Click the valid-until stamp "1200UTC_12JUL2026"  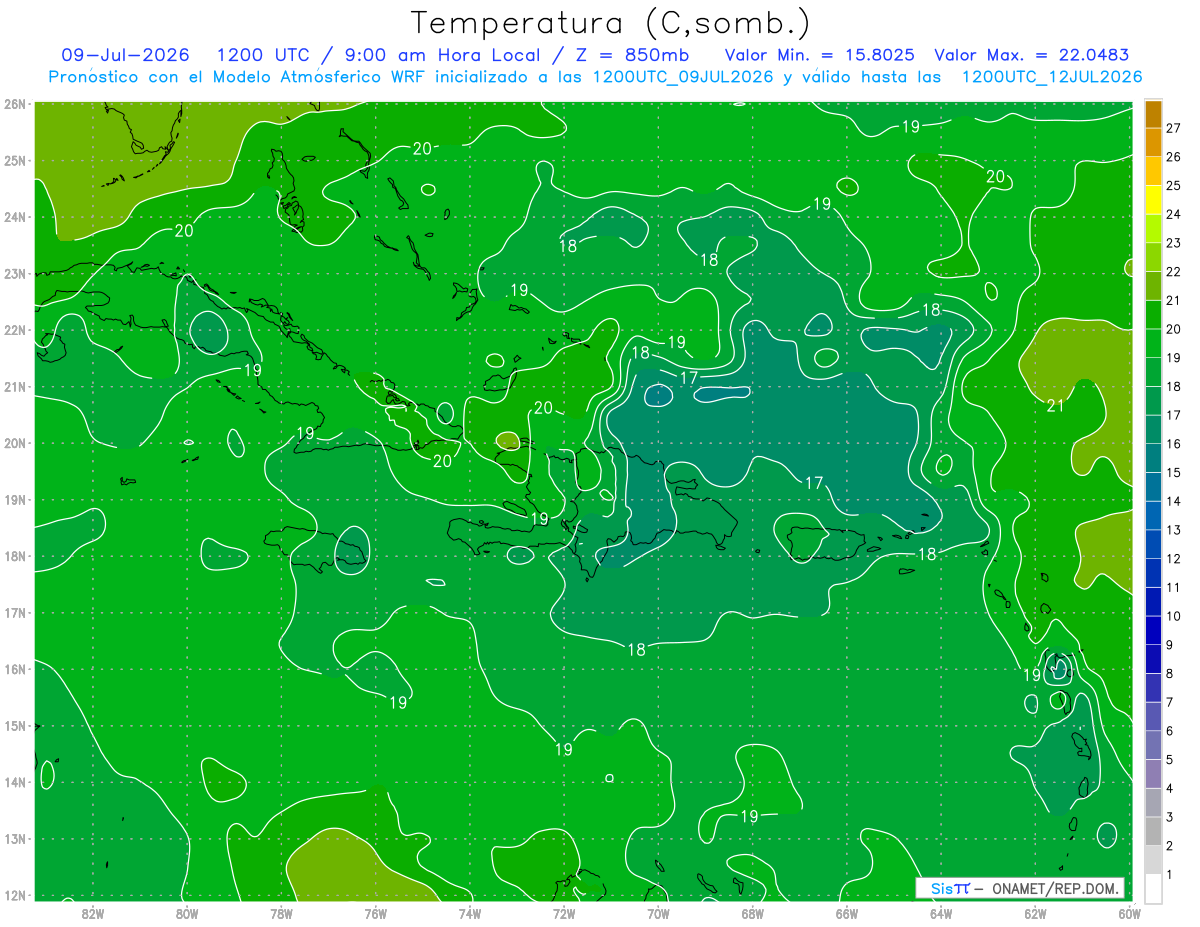(x=1052, y=77)
